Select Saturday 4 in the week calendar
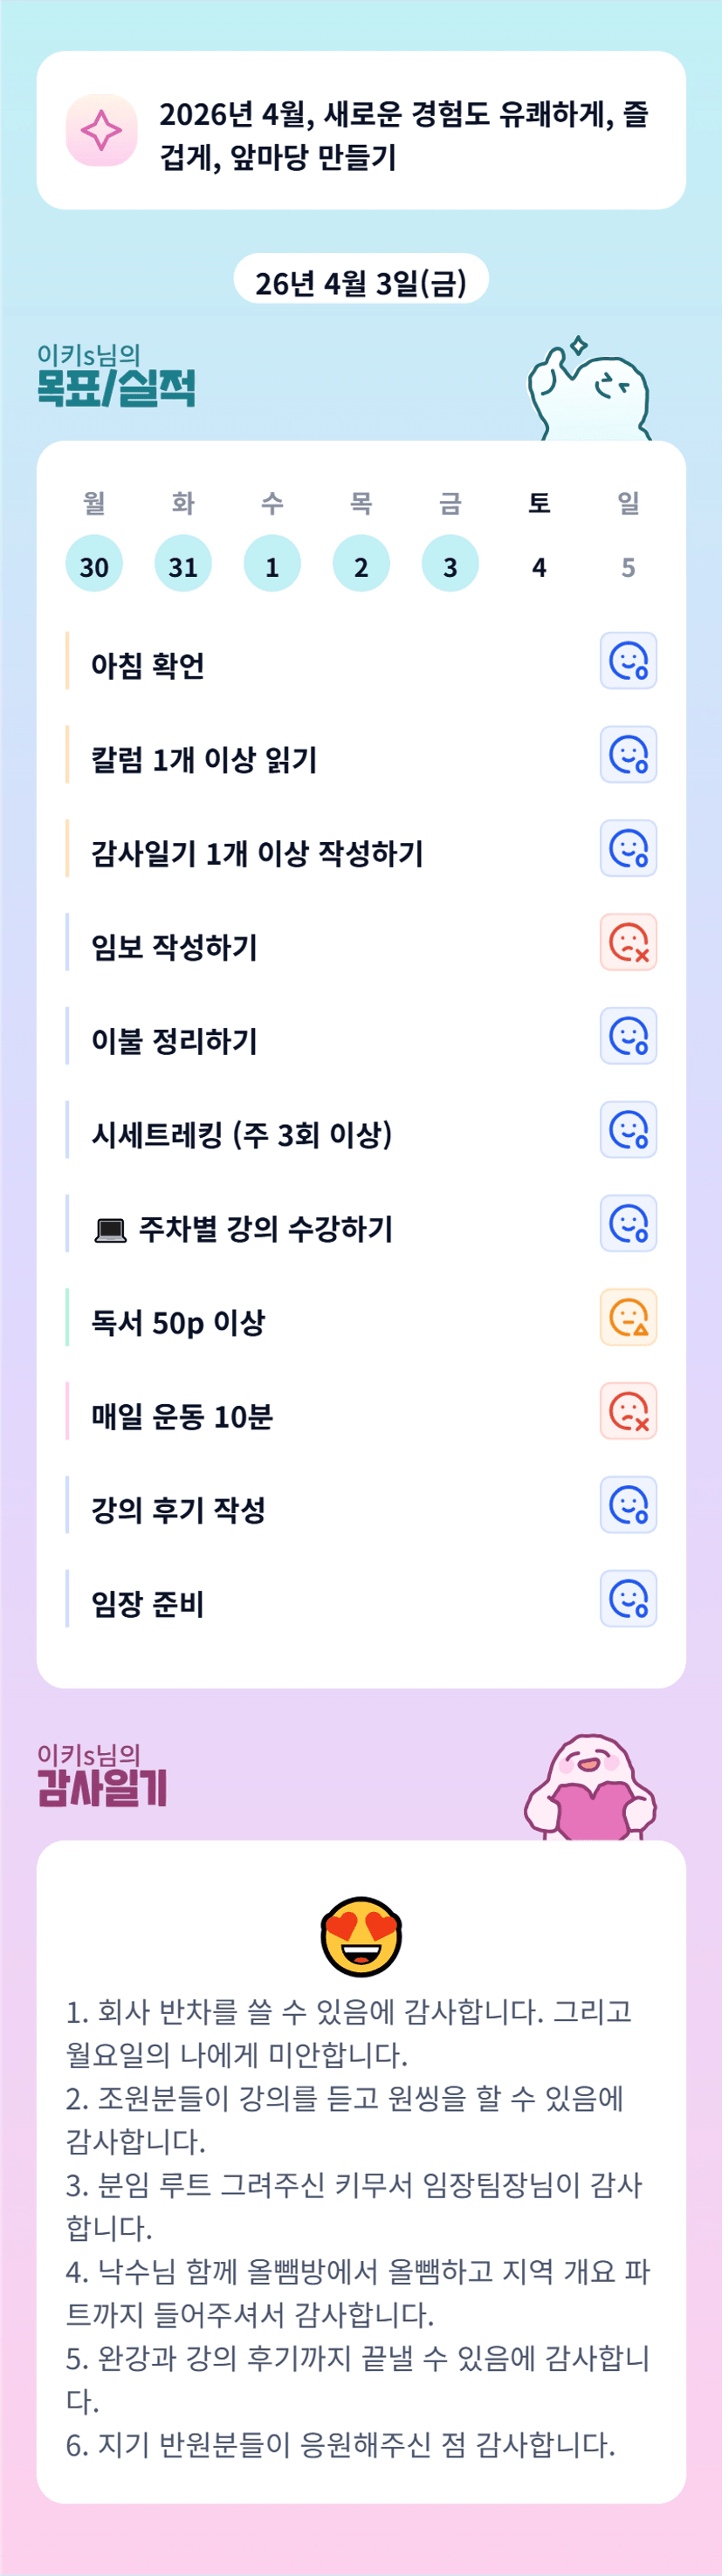This screenshot has width=722, height=2576. (539, 566)
